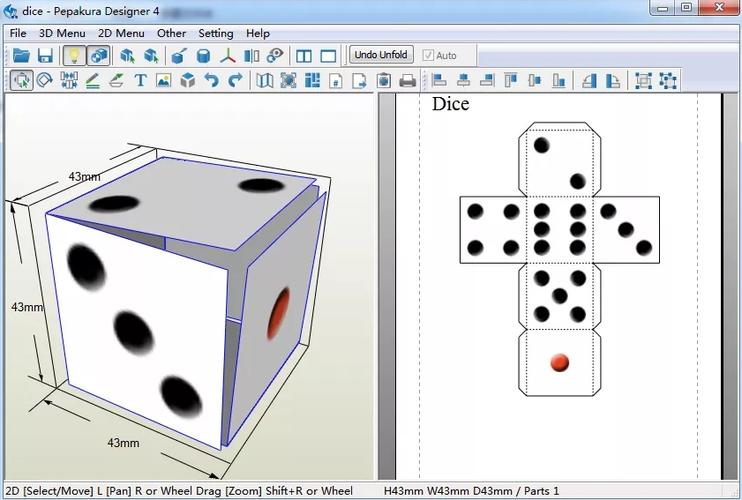The height and width of the screenshot is (500, 742).
Task: Select the Text tool (T icon)
Action: [x=141, y=80]
